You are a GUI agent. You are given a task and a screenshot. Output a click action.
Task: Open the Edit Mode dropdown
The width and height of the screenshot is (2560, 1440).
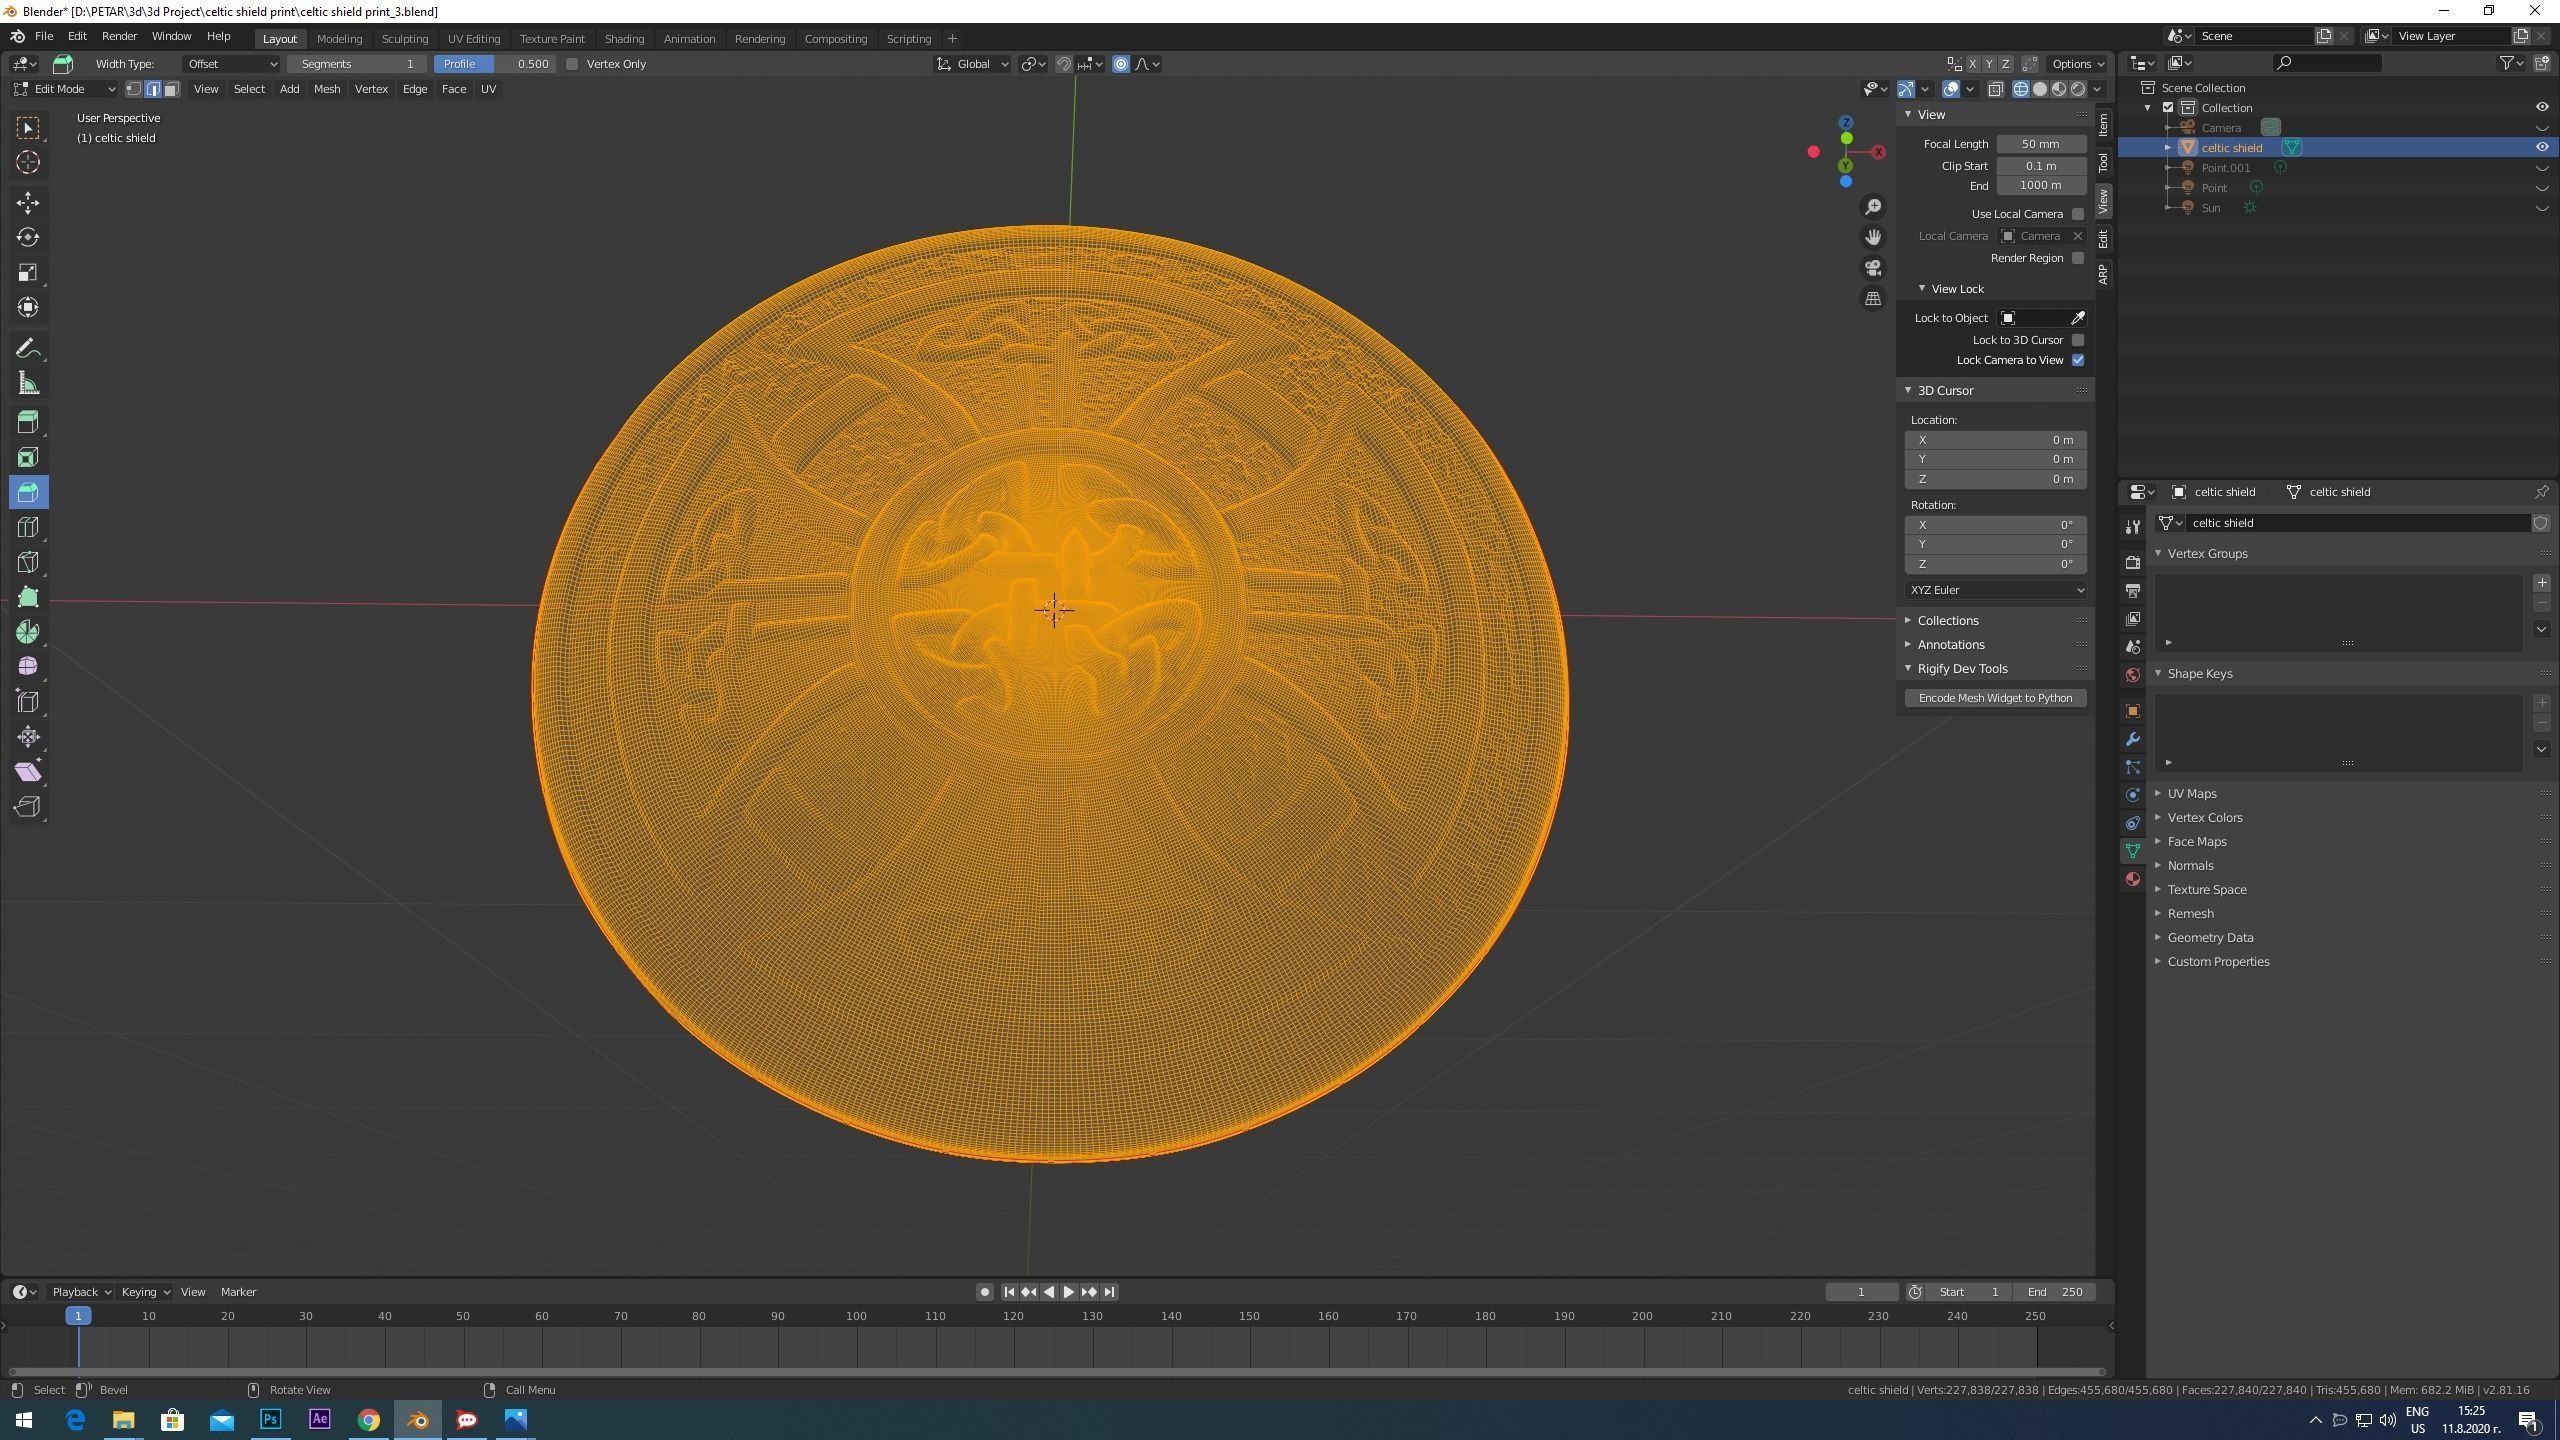coord(64,89)
